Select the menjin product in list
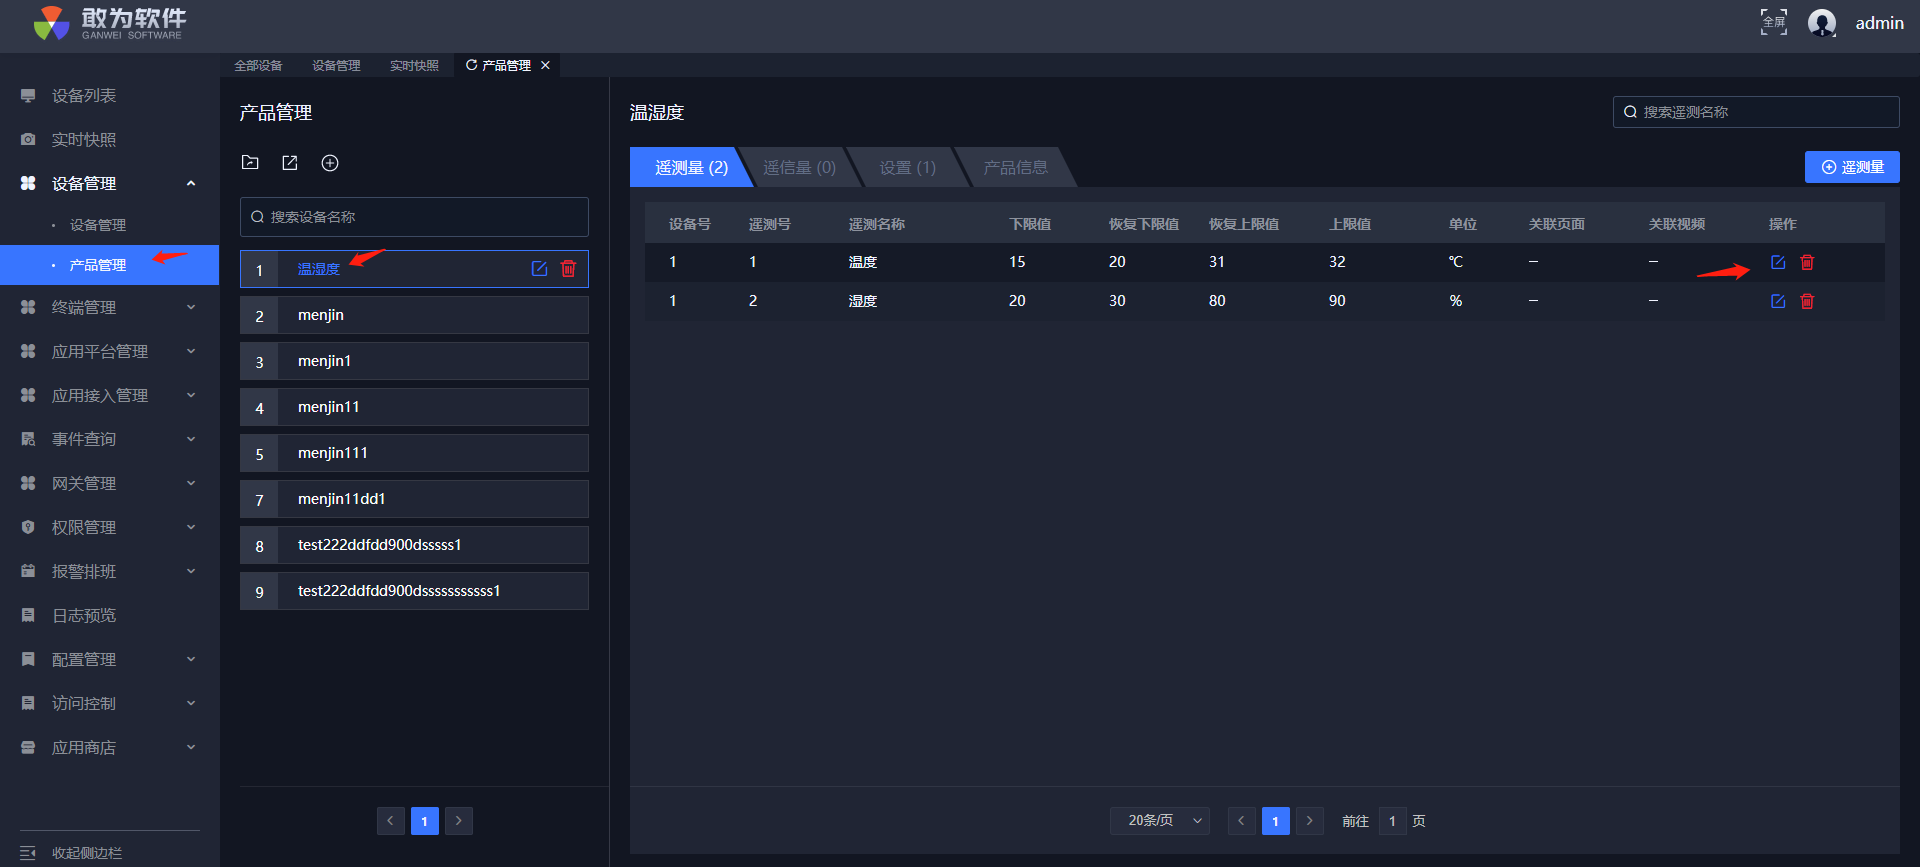Viewport: 1920px width, 867px height. tap(414, 315)
